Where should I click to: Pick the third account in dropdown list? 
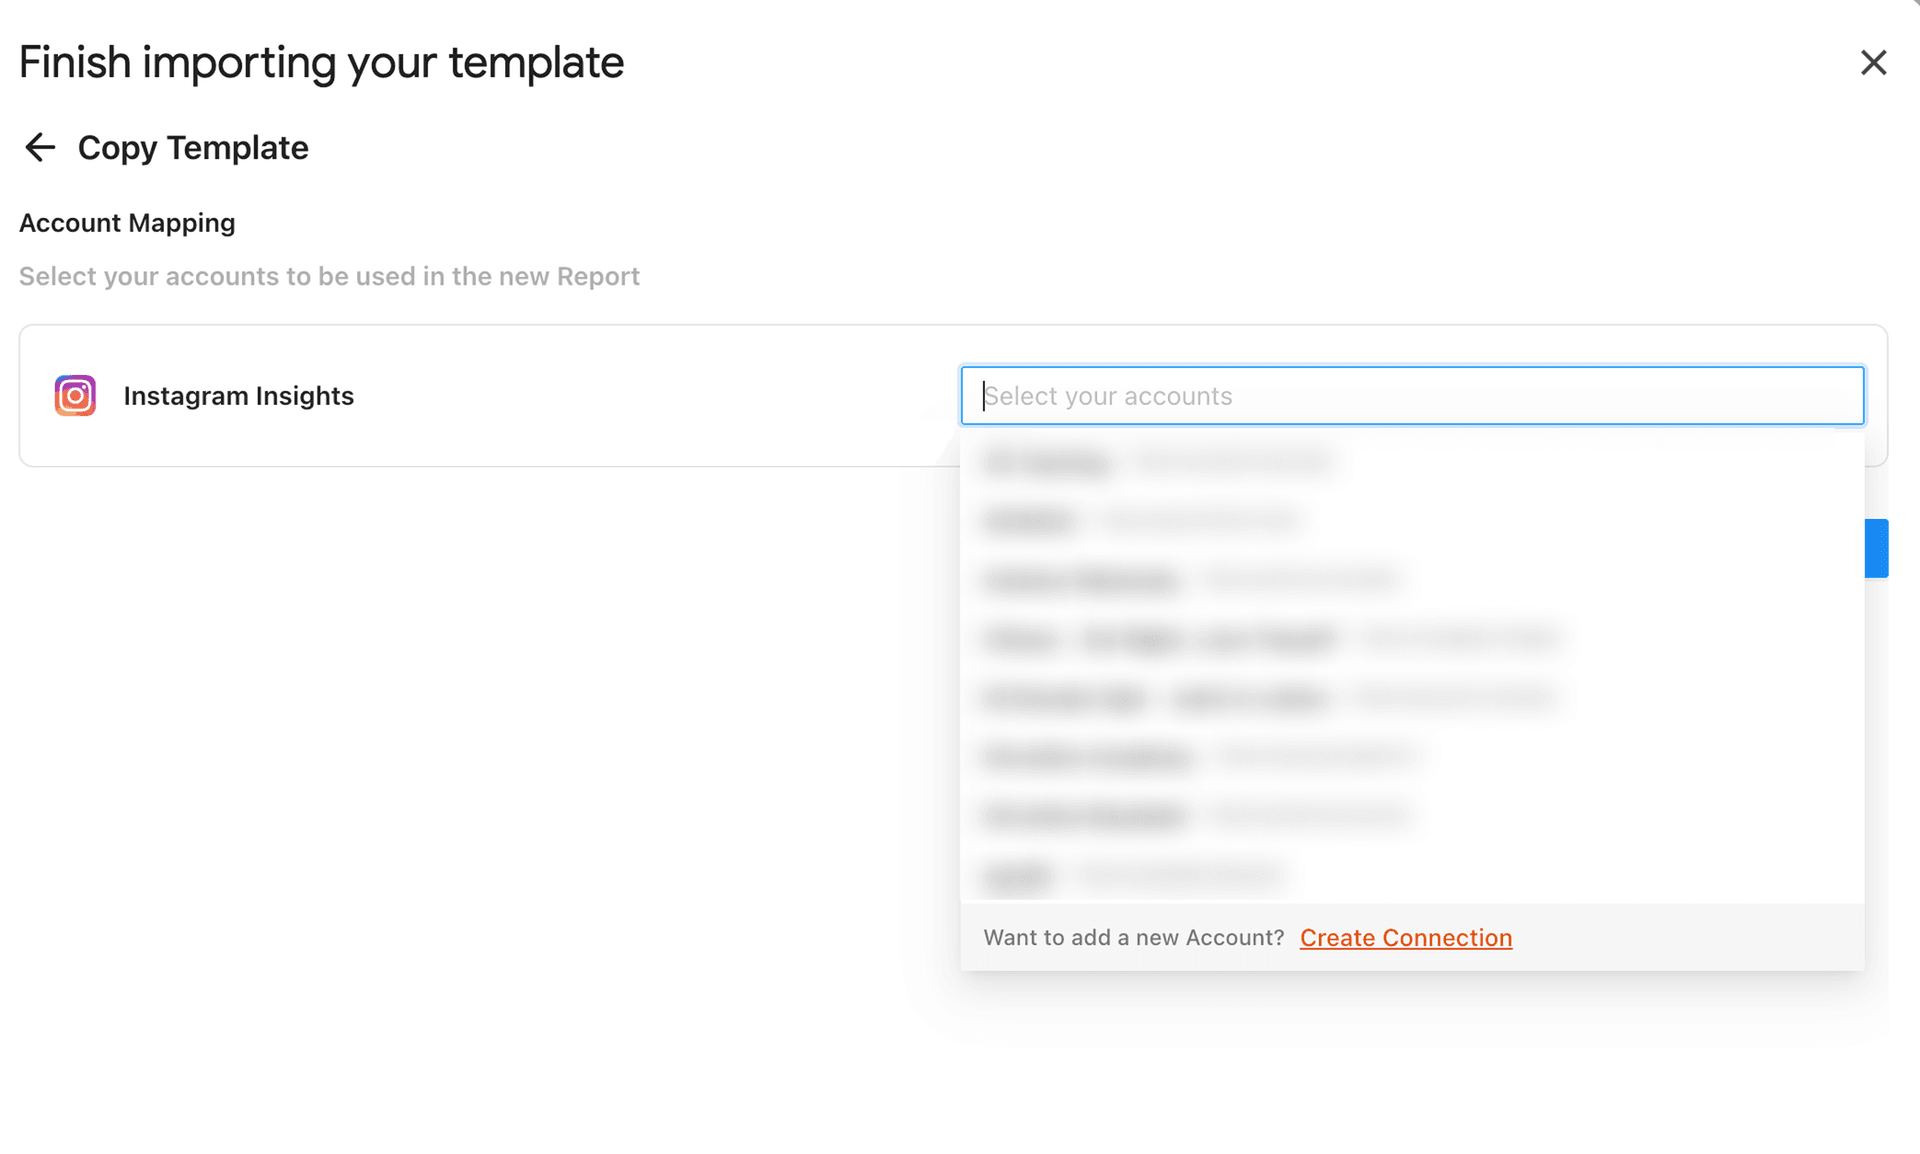(x=1412, y=579)
